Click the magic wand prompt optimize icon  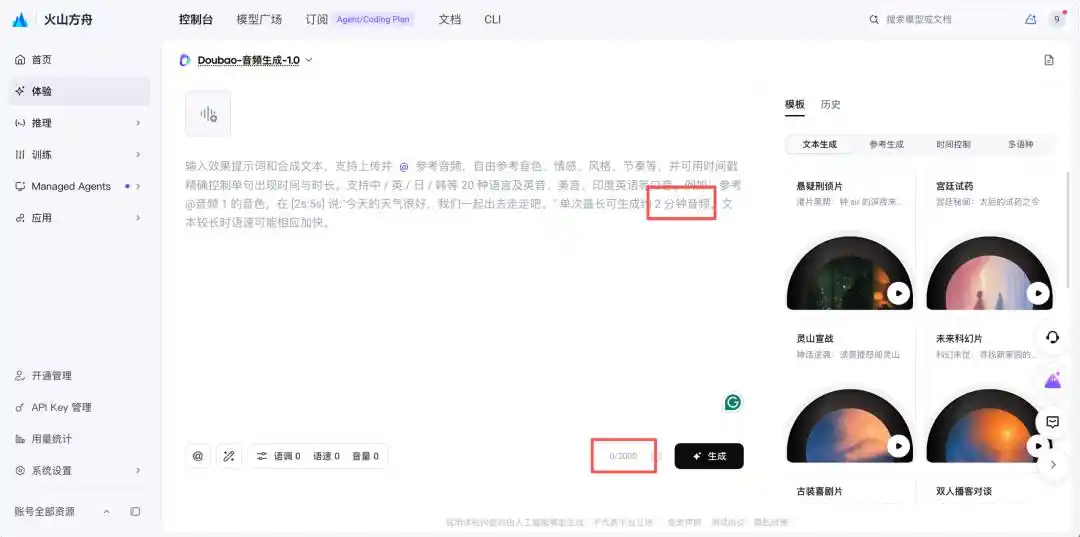point(229,456)
